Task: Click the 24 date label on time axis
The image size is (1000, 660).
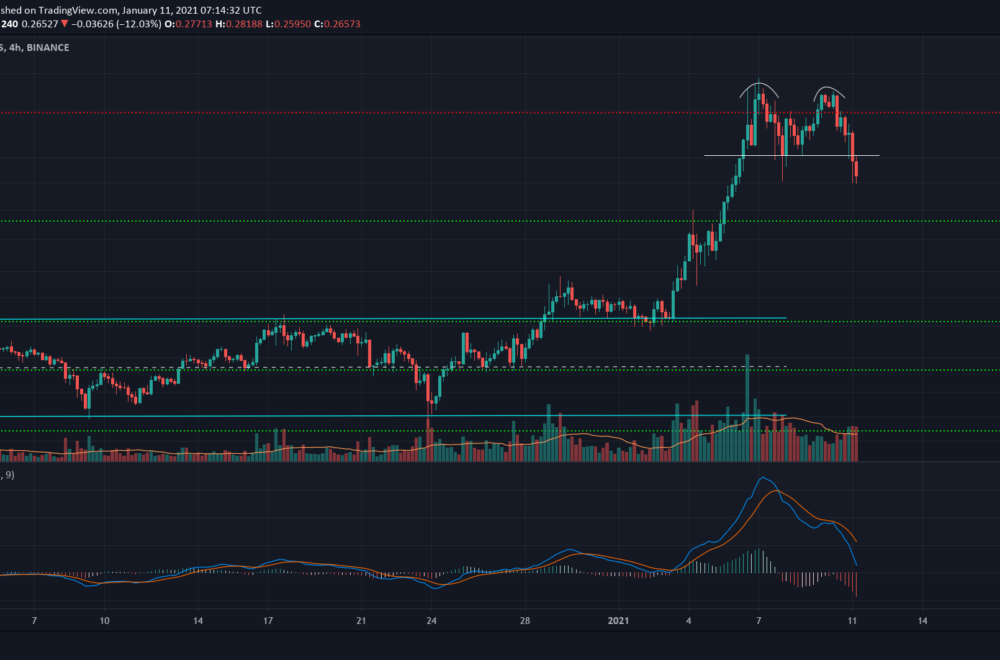Action: (x=432, y=620)
